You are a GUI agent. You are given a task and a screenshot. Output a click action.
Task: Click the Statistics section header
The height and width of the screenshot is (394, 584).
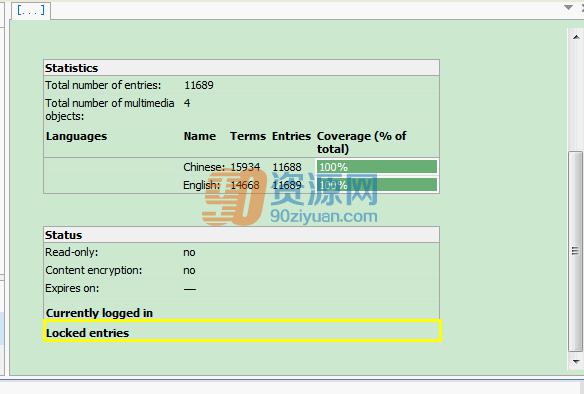pyautogui.click(x=241, y=68)
